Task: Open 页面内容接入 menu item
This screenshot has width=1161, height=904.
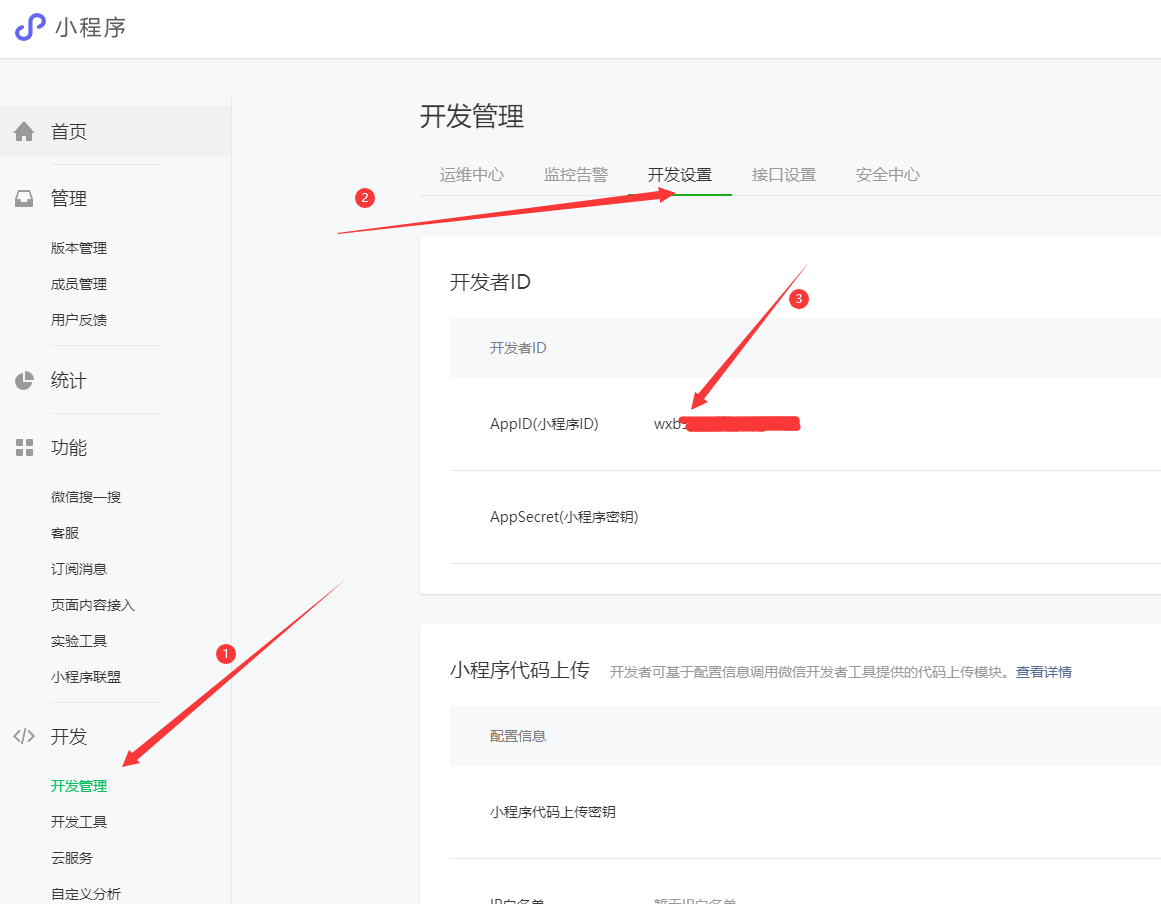Action: click(93, 605)
